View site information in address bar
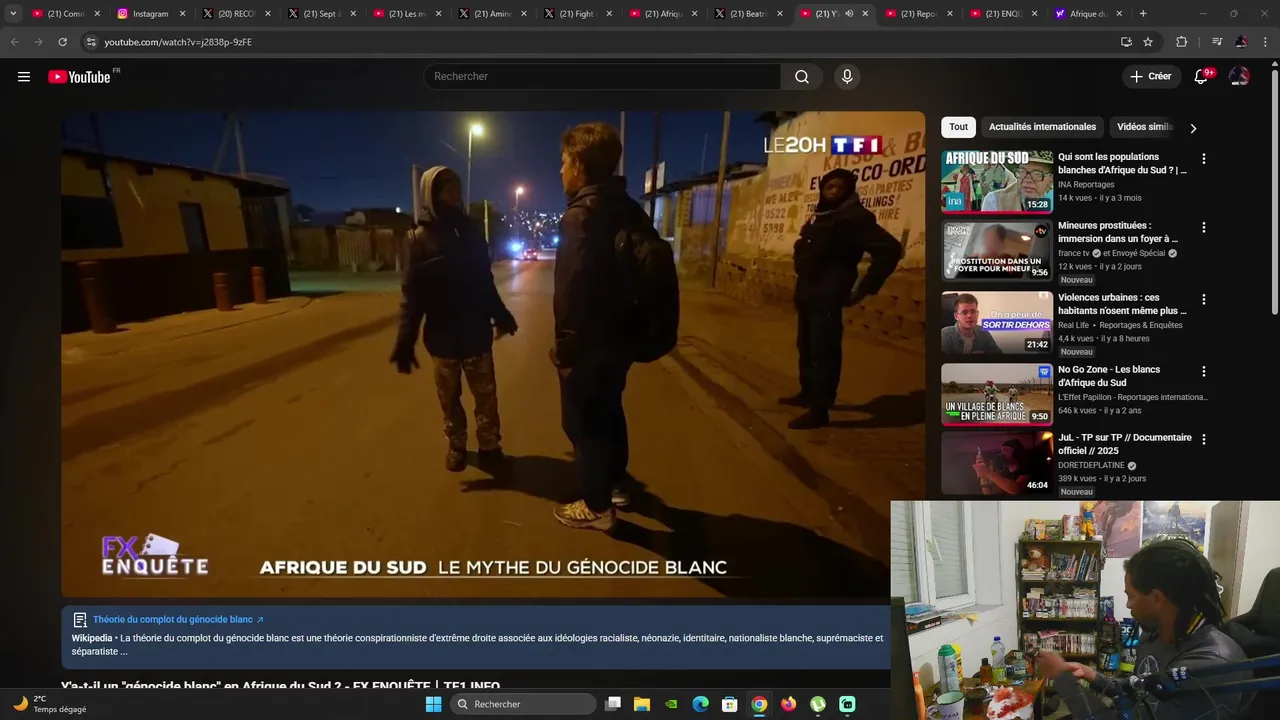Image resolution: width=1280 pixels, height=720 pixels. 91,42
